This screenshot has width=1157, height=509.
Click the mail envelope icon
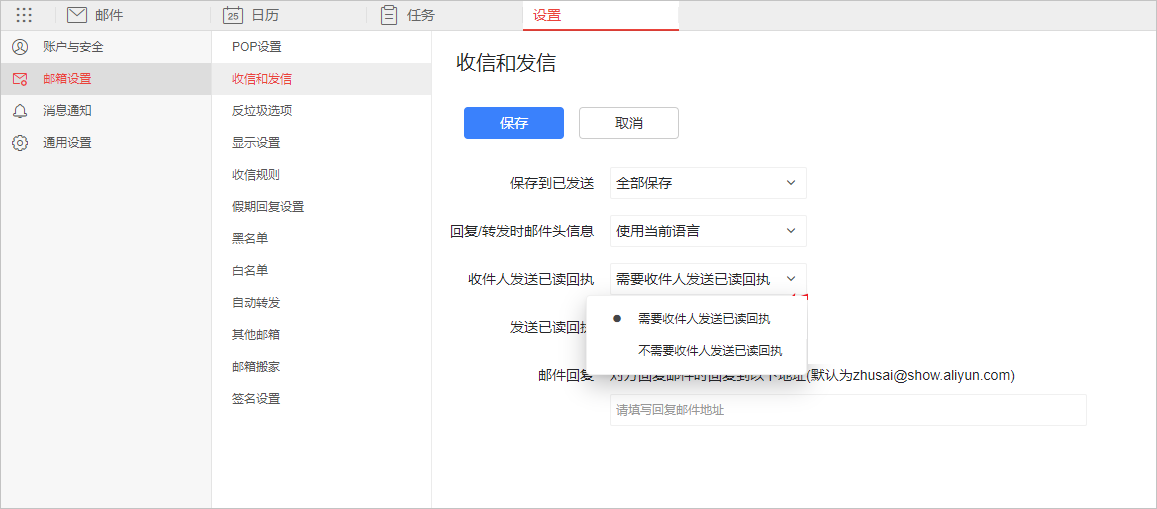77,15
